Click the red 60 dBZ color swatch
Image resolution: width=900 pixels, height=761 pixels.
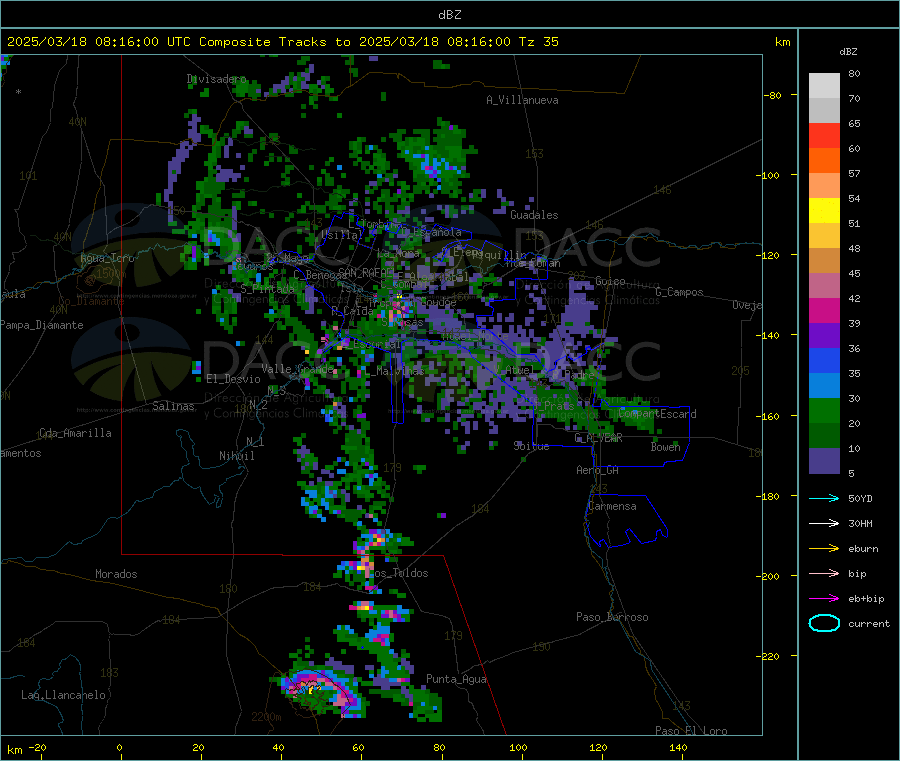coord(824,136)
